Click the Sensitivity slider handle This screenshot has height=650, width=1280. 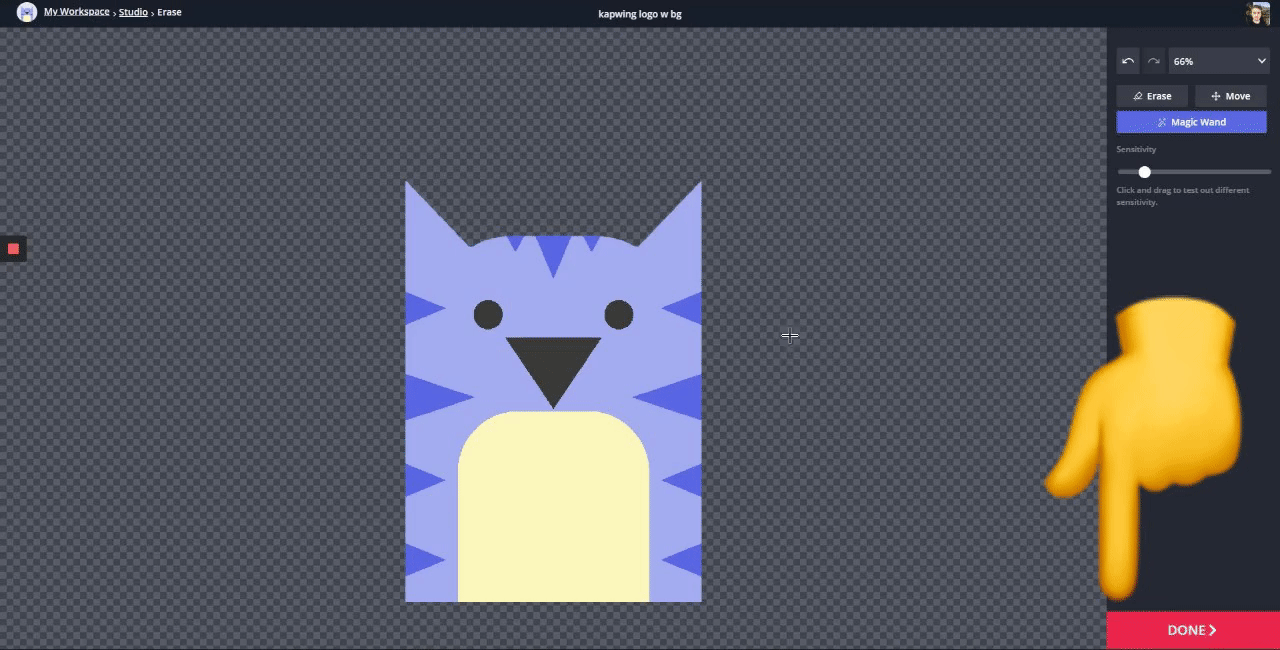[1144, 172]
